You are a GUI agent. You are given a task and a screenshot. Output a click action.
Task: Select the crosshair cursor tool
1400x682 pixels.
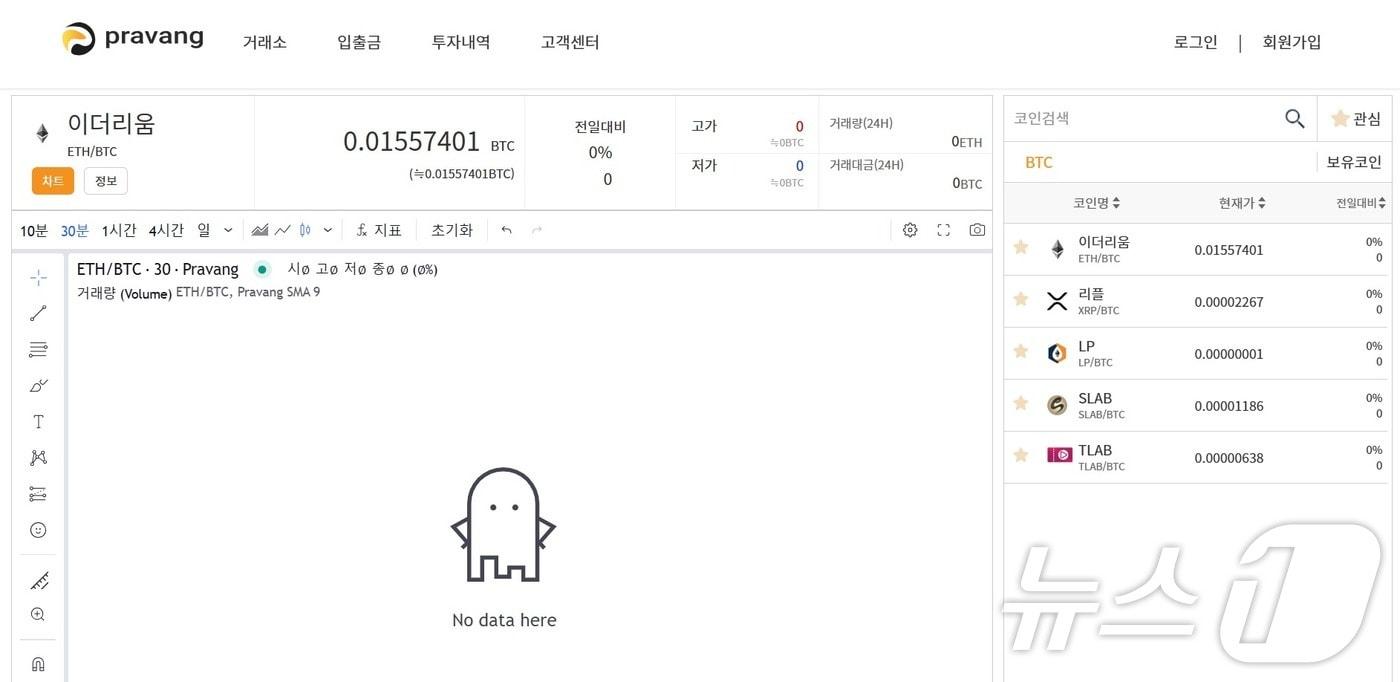tap(37, 277)
